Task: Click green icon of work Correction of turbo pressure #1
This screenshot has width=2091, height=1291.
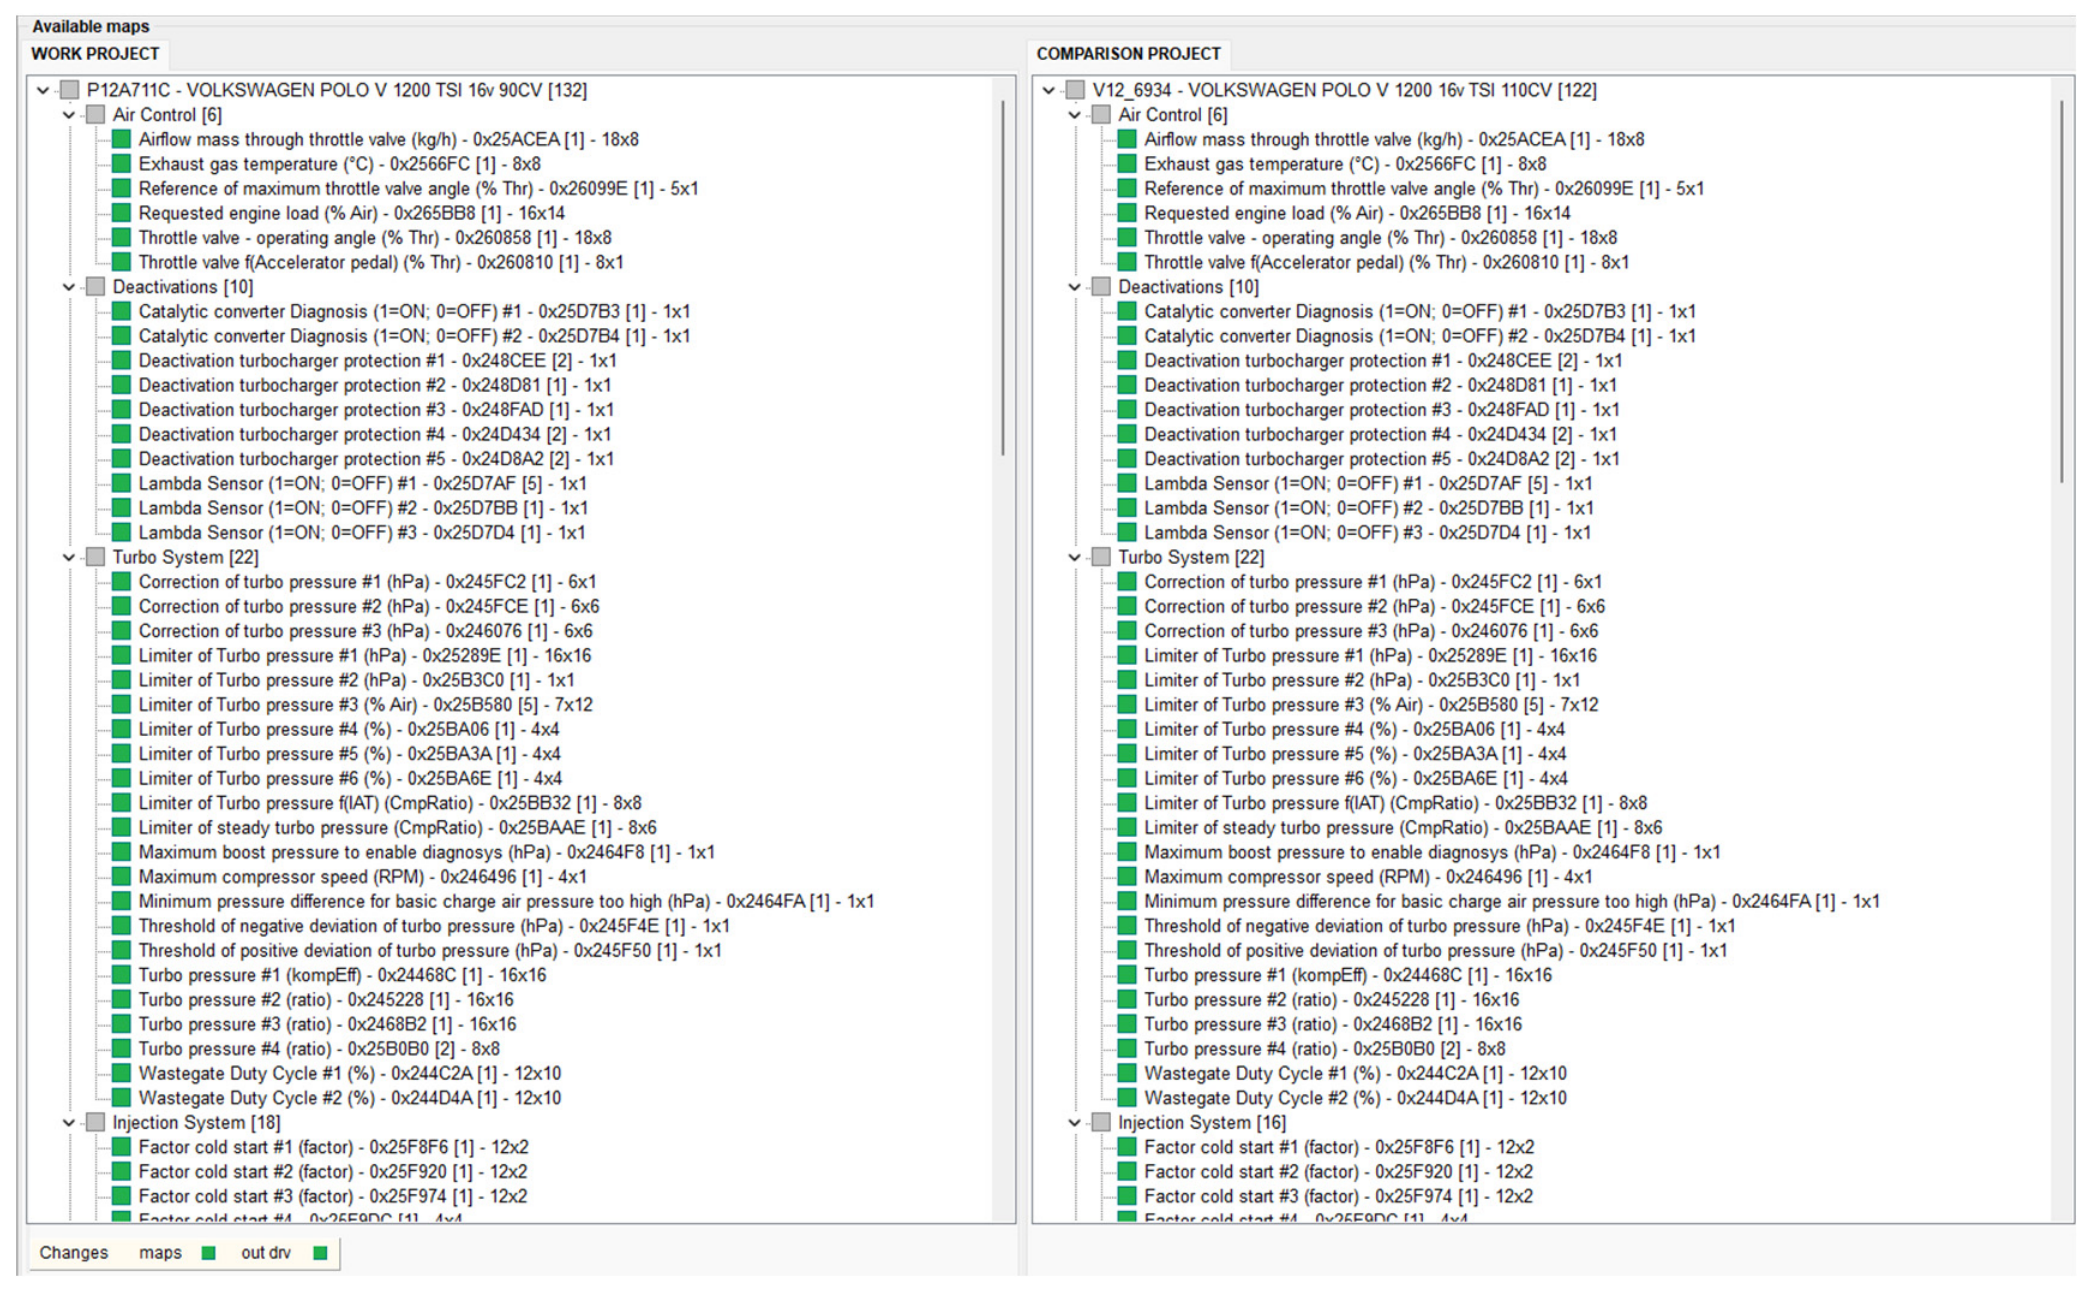Action: point(121,582)
